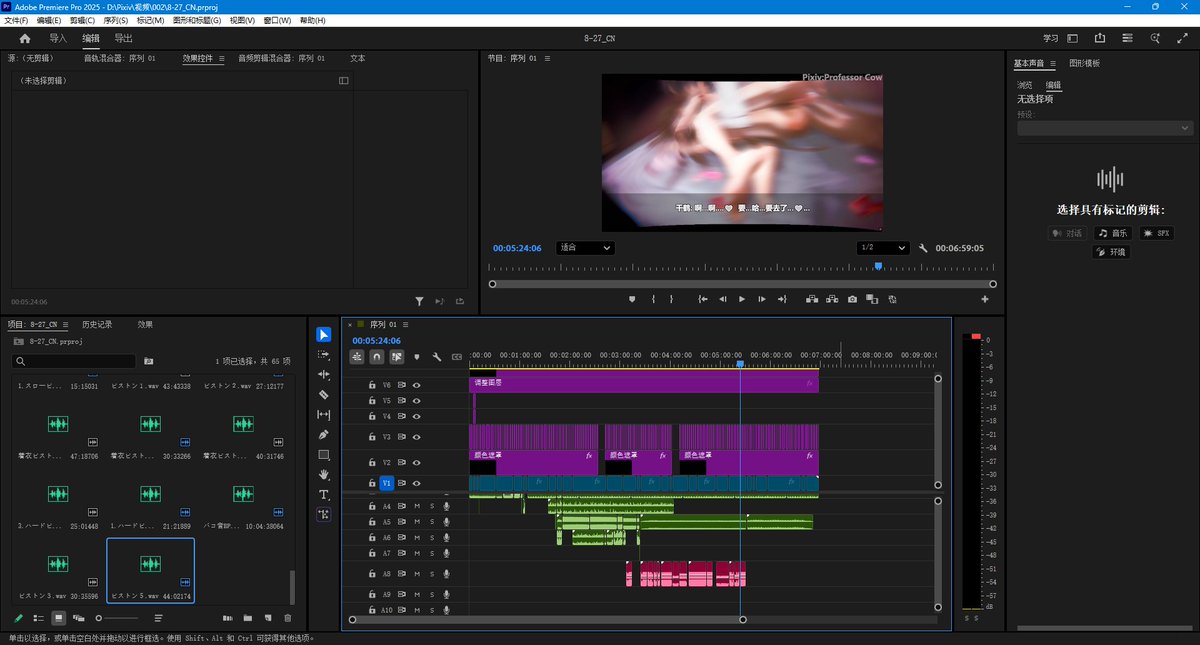Open the 剪辑(C) menu

83,20
